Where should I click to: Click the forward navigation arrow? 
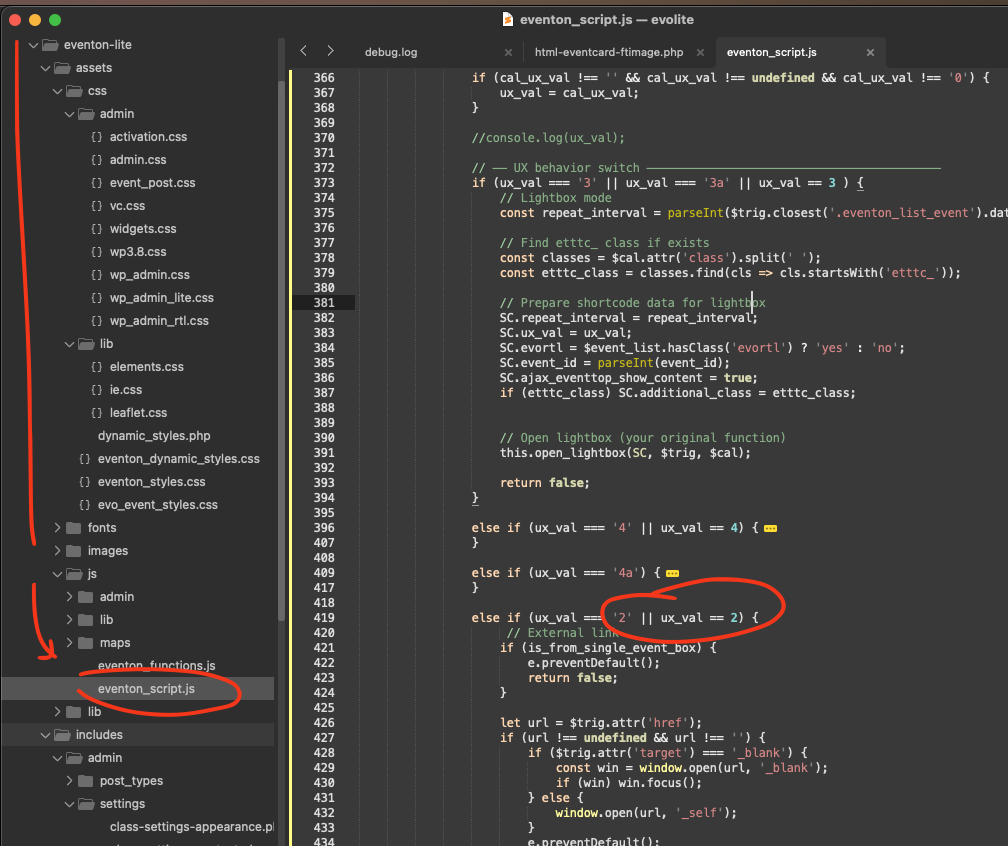(x=330, y=51)
